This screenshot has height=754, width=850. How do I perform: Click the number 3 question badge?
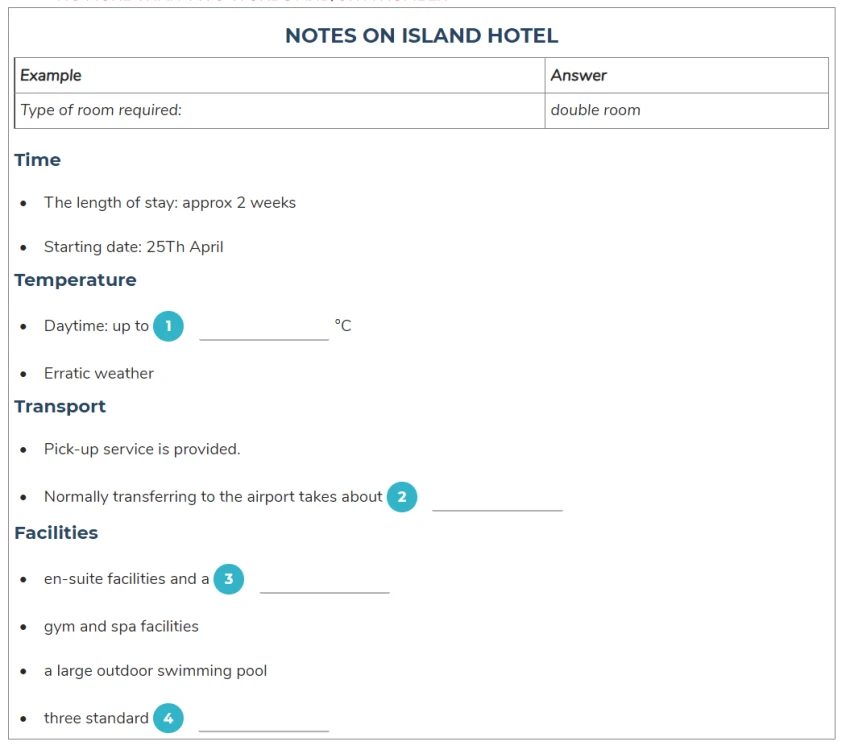pos(228,579)
